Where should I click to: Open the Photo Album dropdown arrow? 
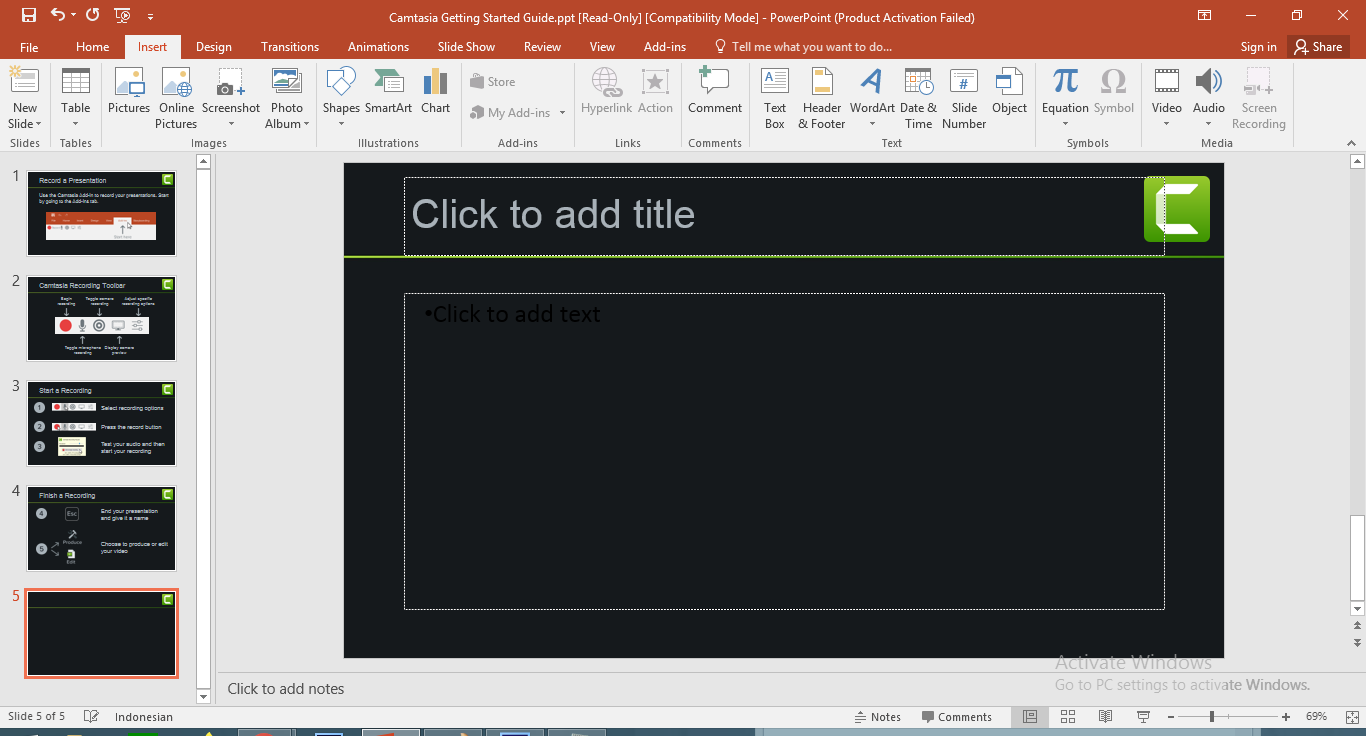pyautogui.click(x=306, y=124)
